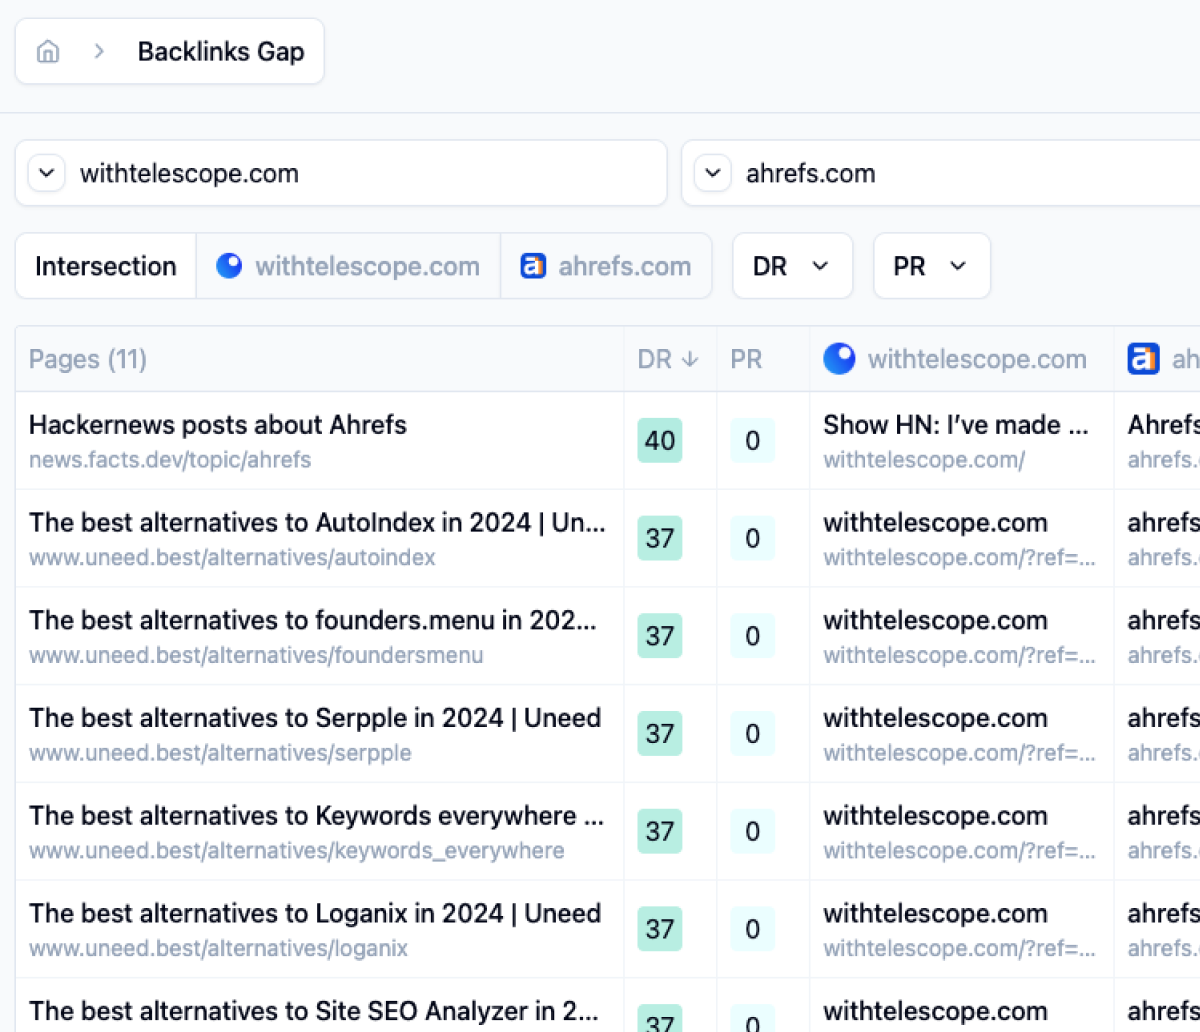This screenshot has width=1200, height=1032.
Task: Click the ahrefs logo in table header
Action: pyautogui.click(x=1143, y=359)
